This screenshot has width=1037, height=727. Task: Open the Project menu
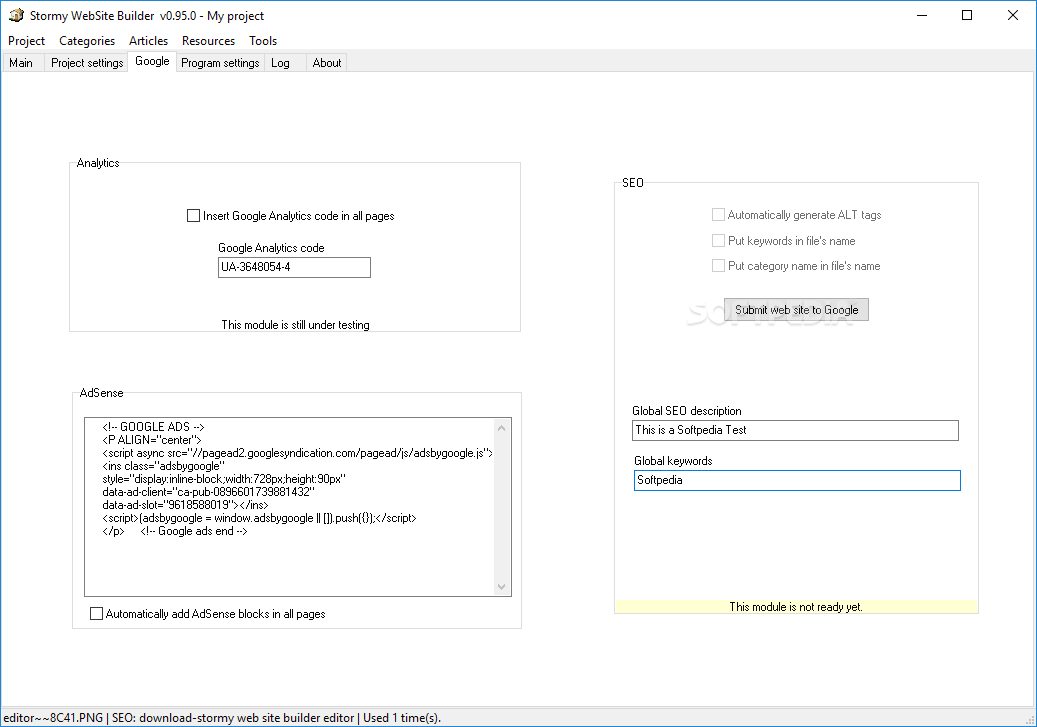click(x=26, y=41)
